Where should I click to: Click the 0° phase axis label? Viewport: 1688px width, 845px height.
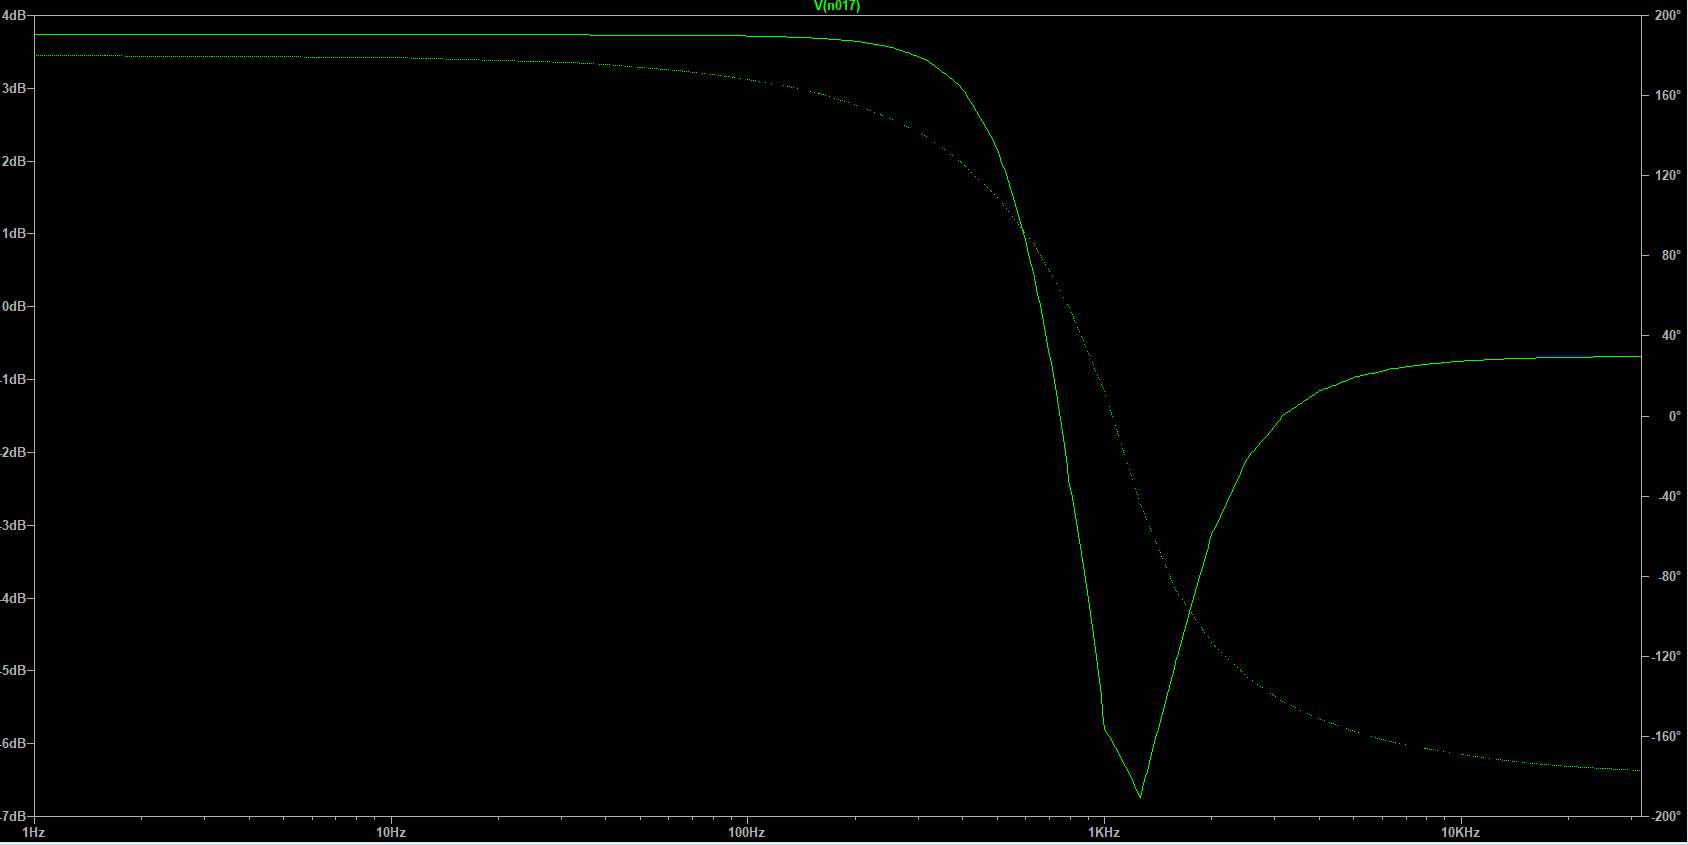(1674, 416)
